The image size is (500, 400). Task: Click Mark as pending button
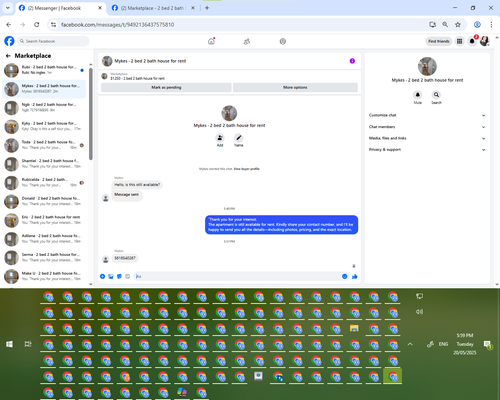(x=166, y=87)
